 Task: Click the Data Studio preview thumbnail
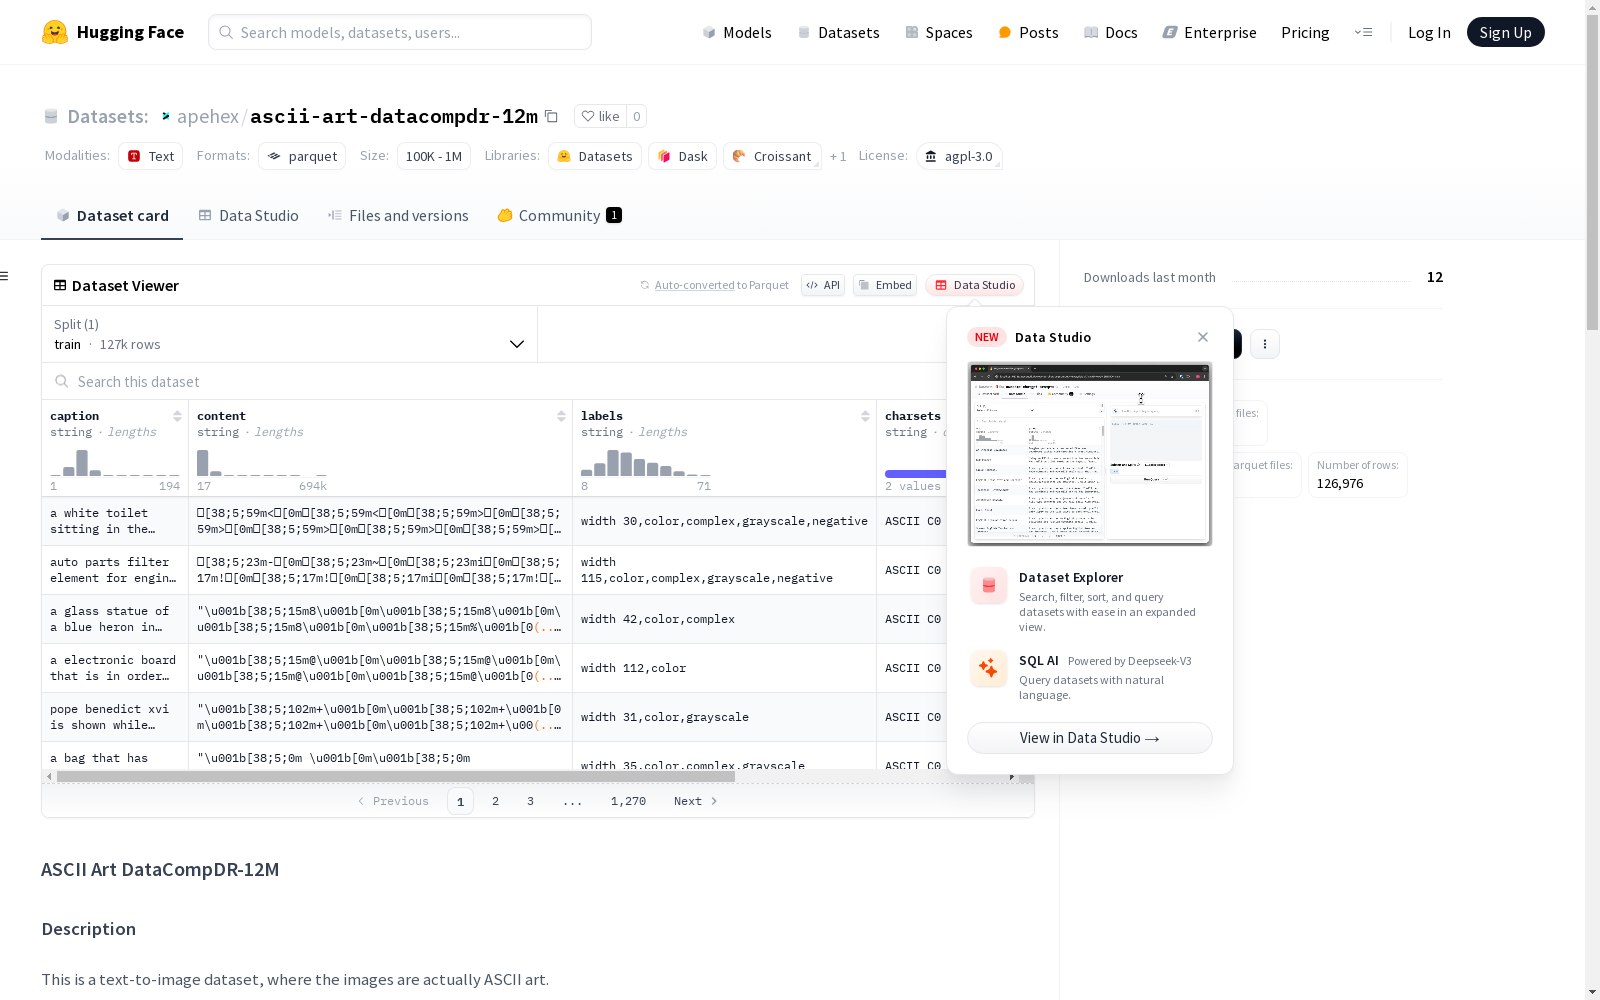tap(1090, 454)
